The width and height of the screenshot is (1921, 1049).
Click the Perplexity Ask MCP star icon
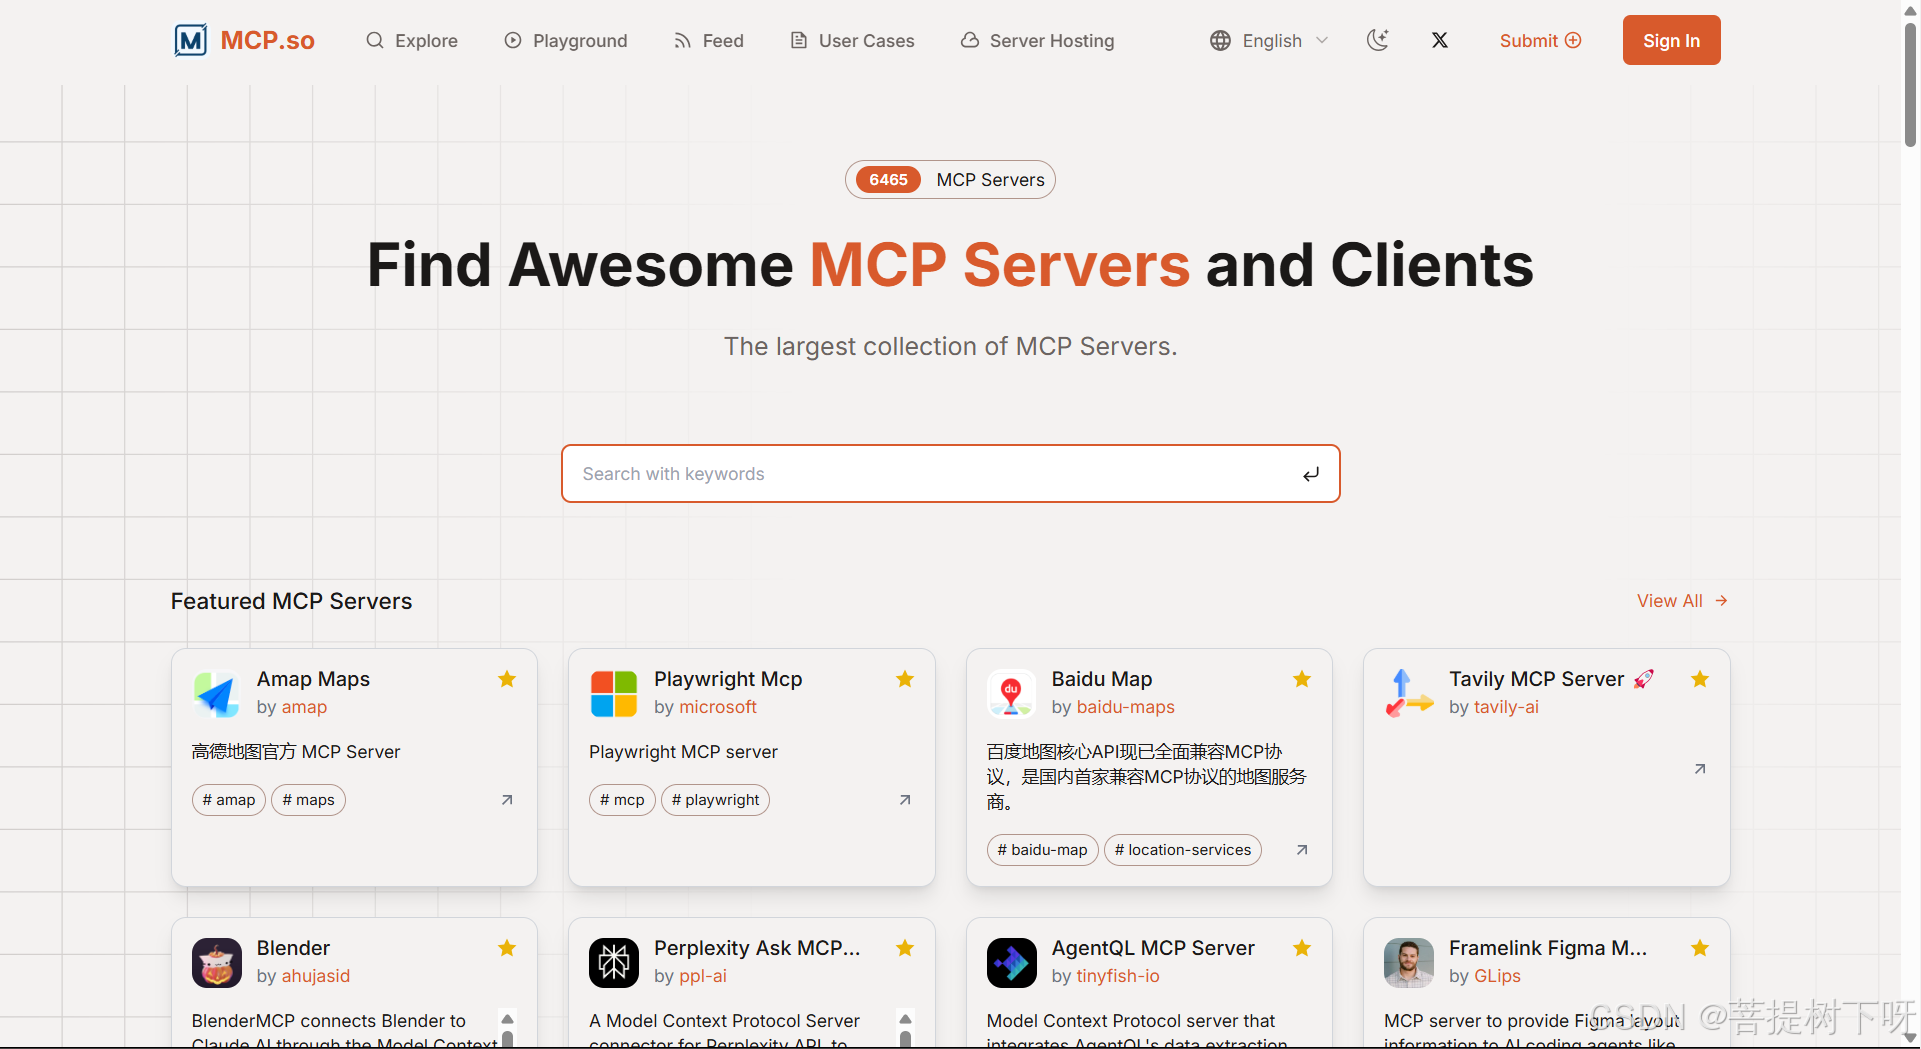click(905, 948)
